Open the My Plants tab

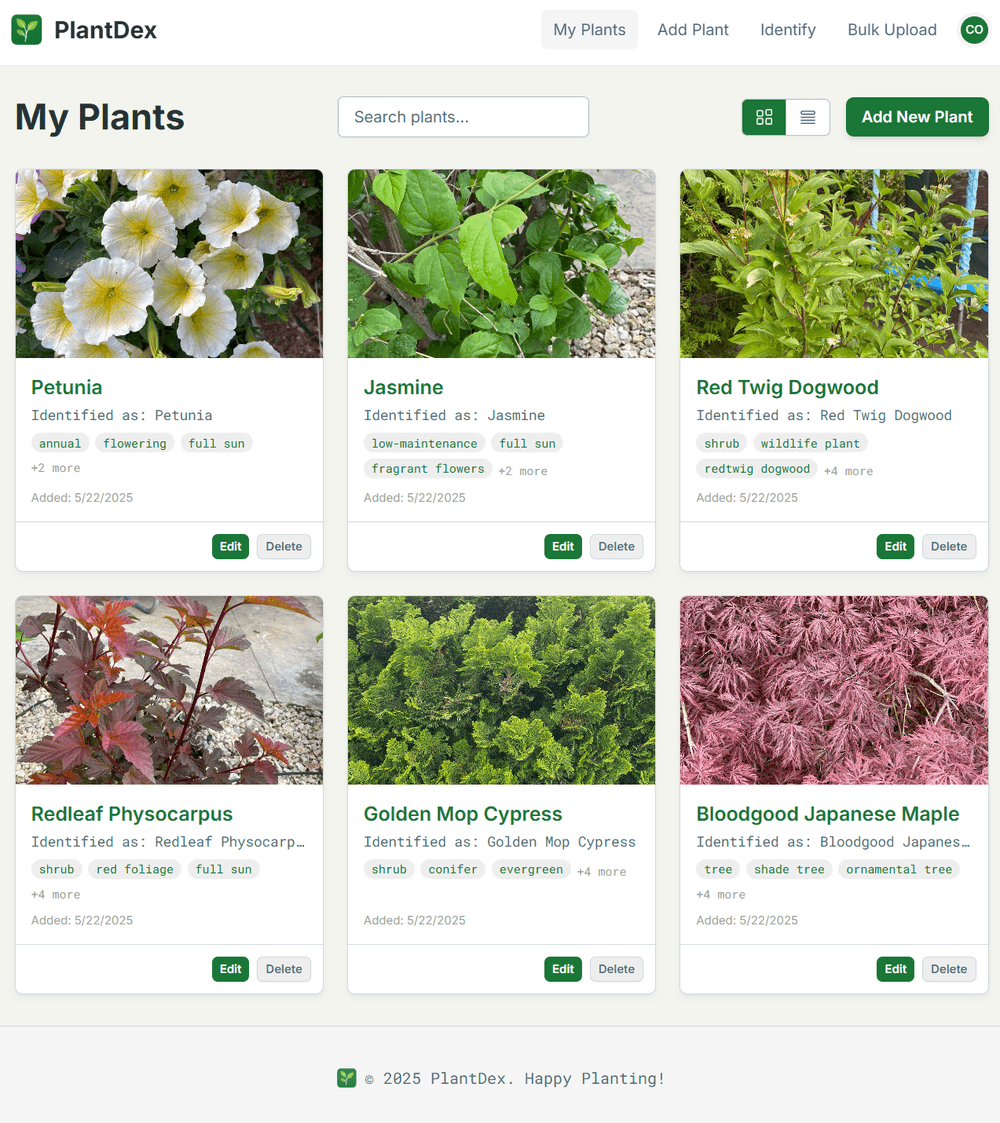click(x=589, y=30)
